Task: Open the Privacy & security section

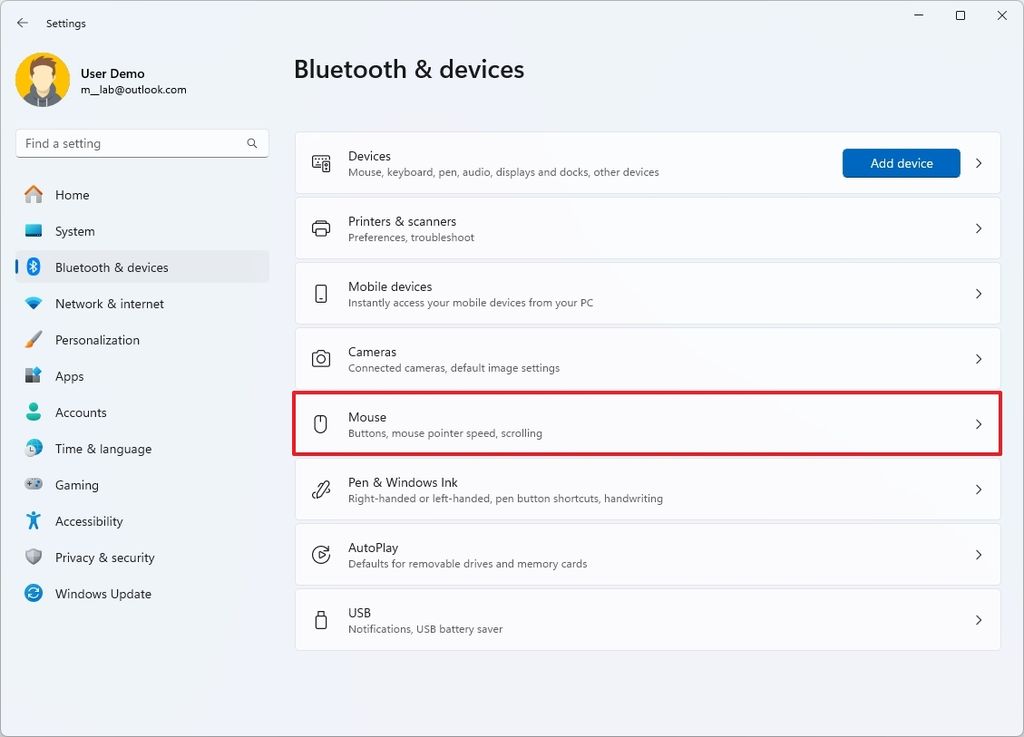Action: pyautogui.click(x=105, y=557)
